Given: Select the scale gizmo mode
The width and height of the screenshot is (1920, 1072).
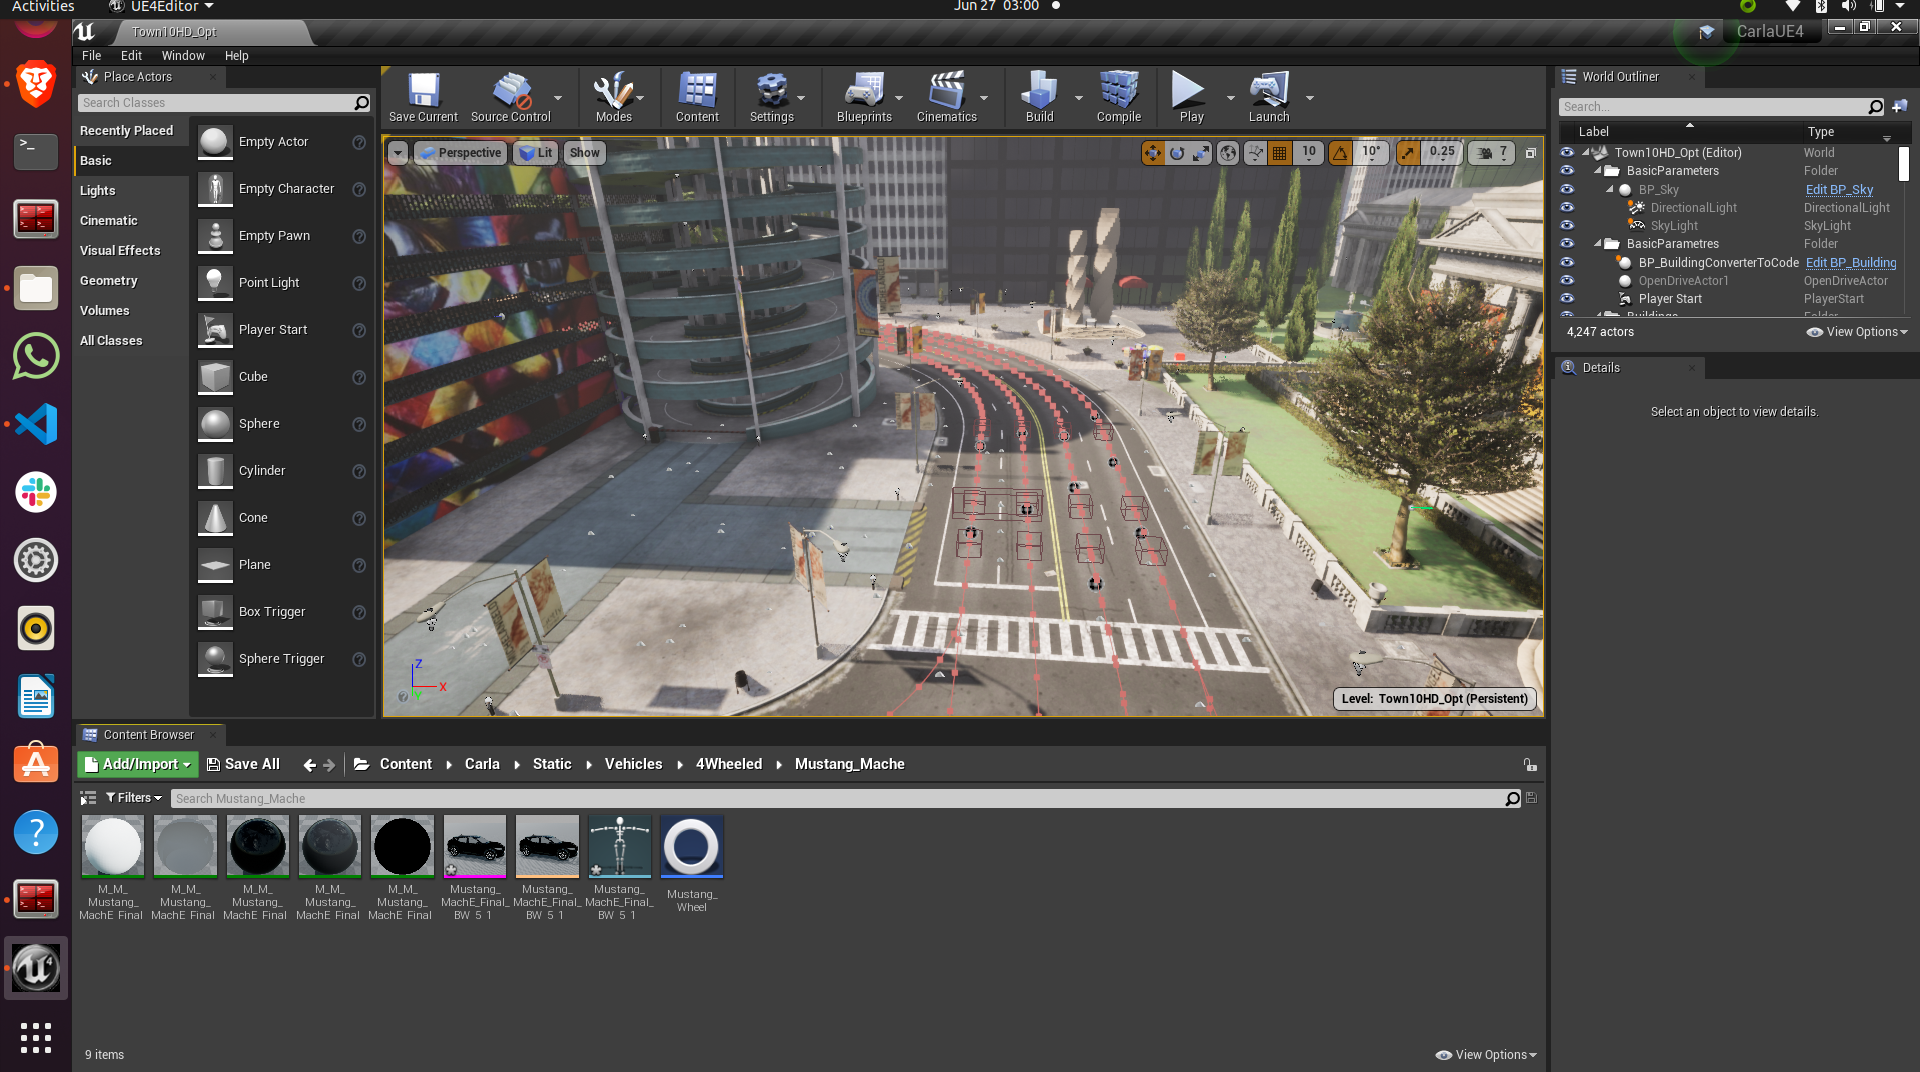Looking at the screenshot, I should click(x=1201, y=153).
